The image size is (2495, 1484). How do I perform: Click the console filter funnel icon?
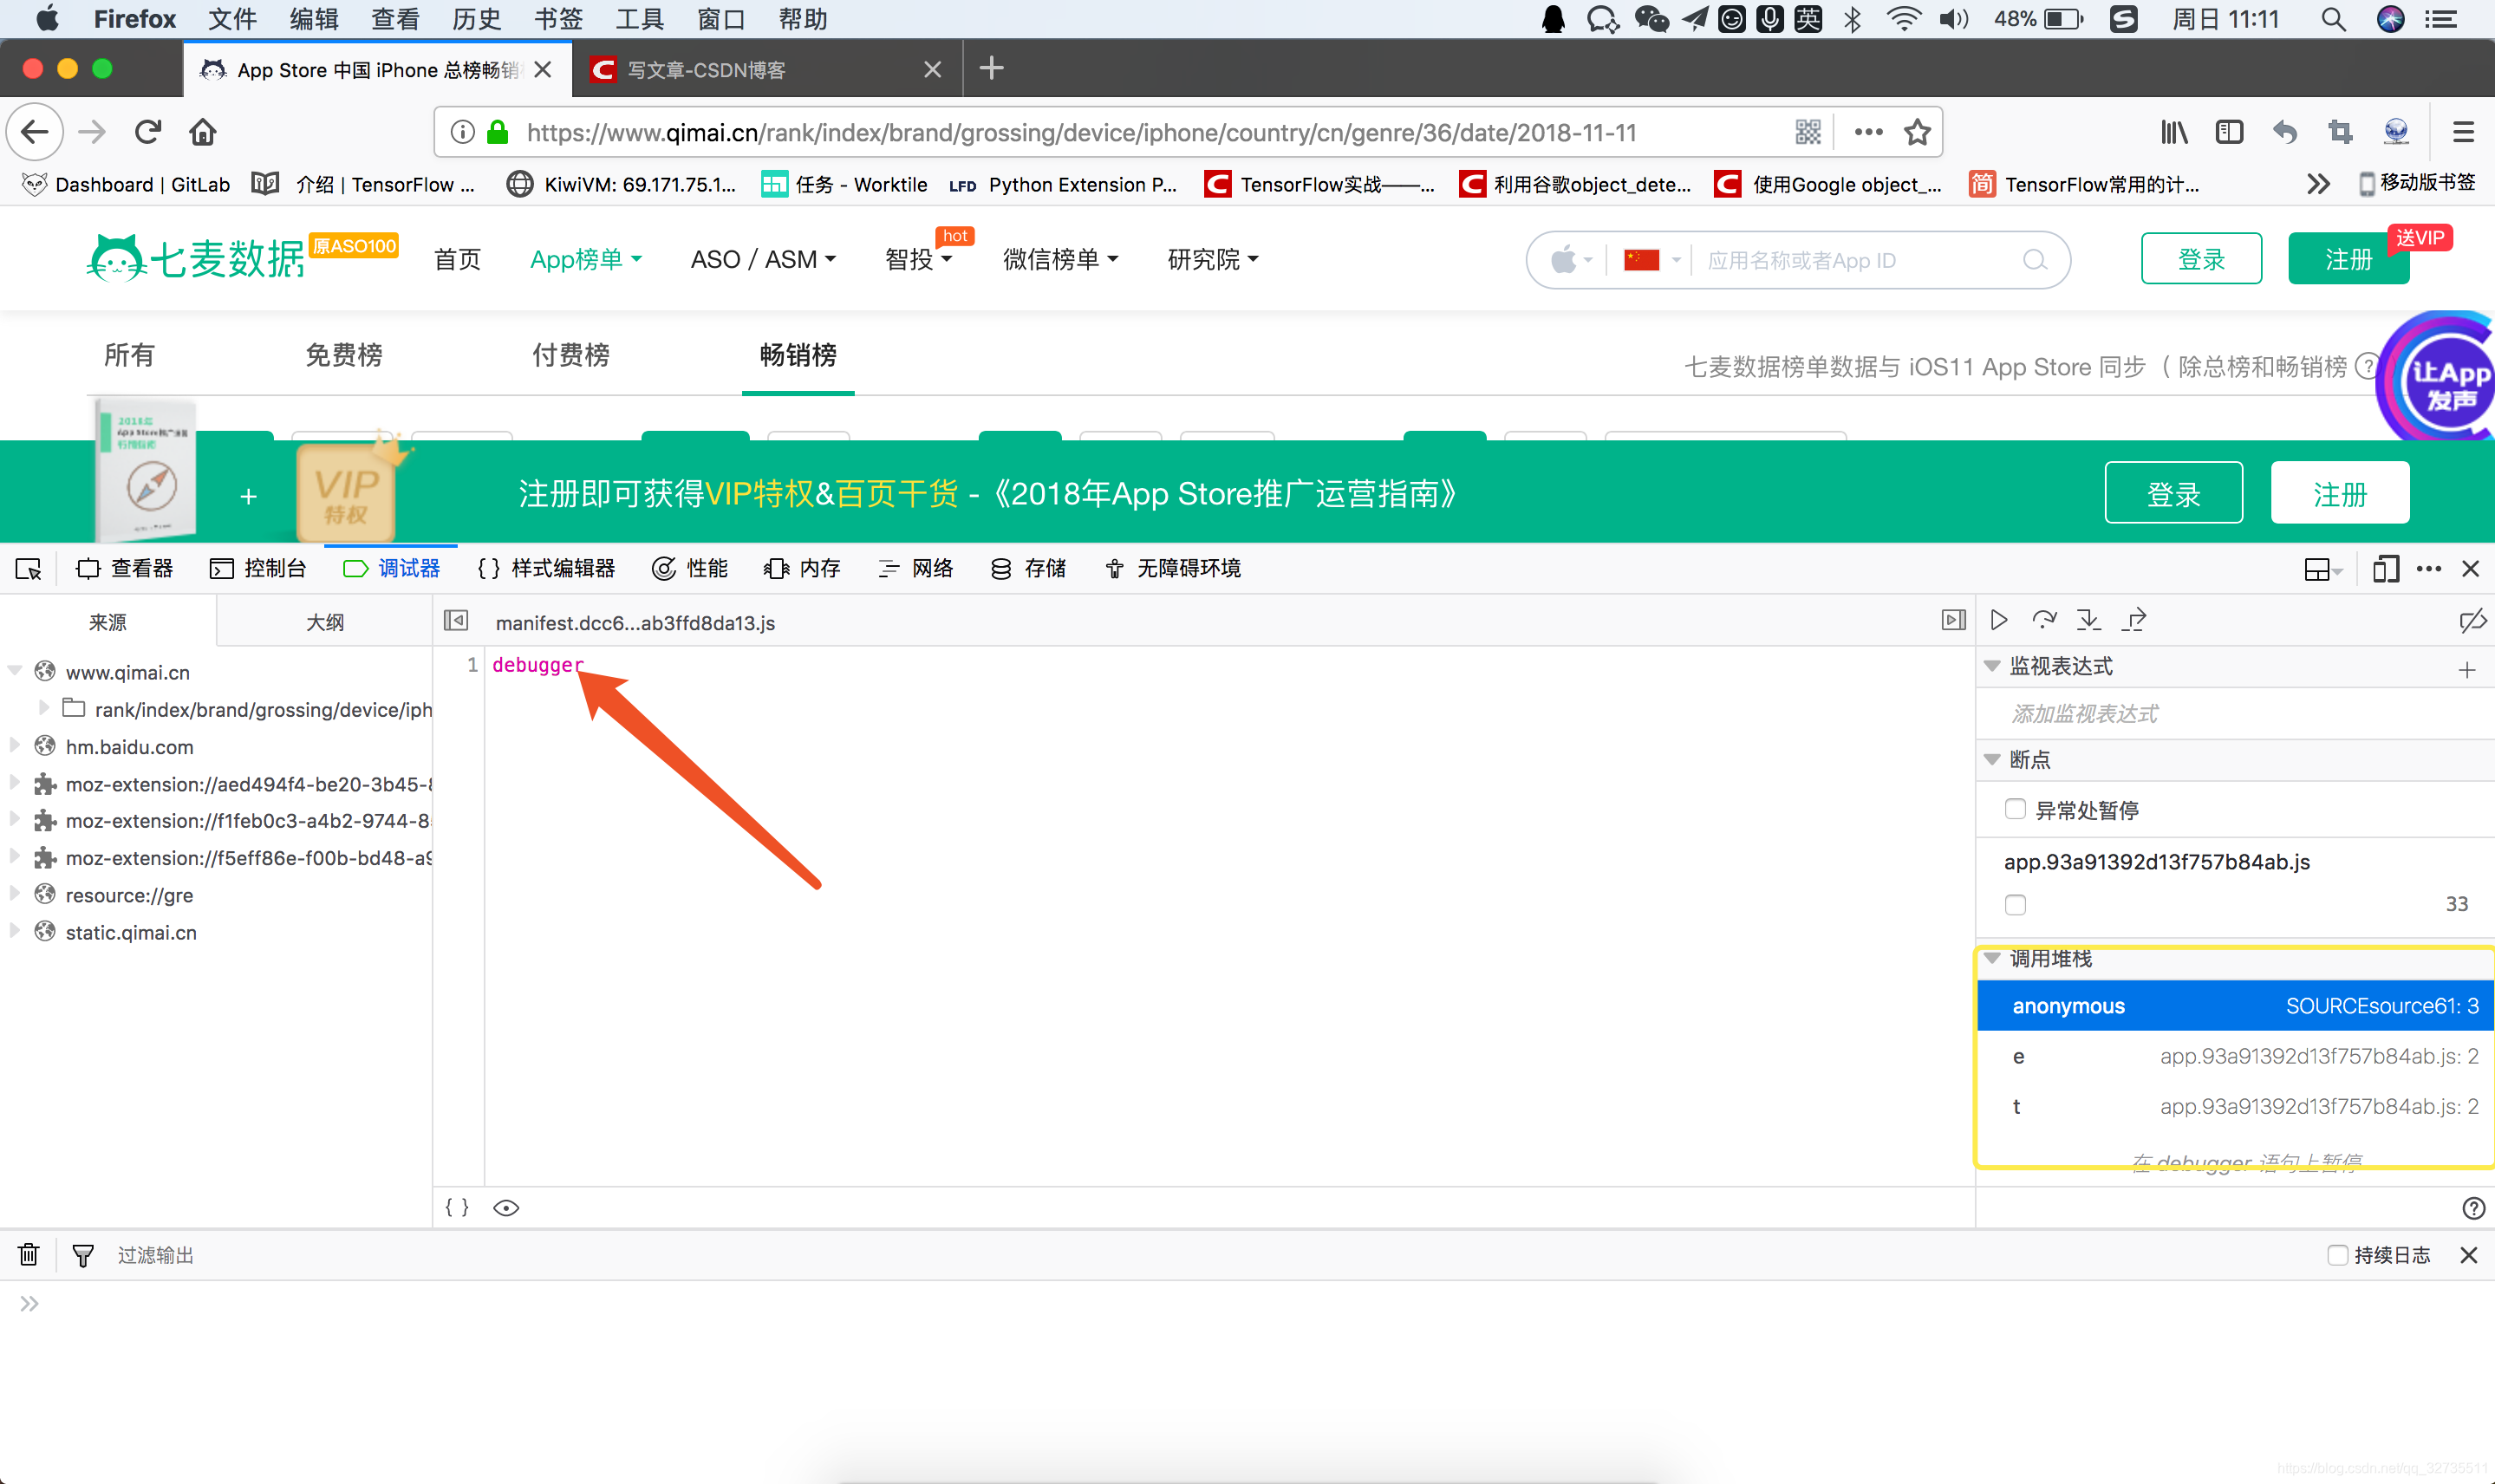click(83, 1255)
